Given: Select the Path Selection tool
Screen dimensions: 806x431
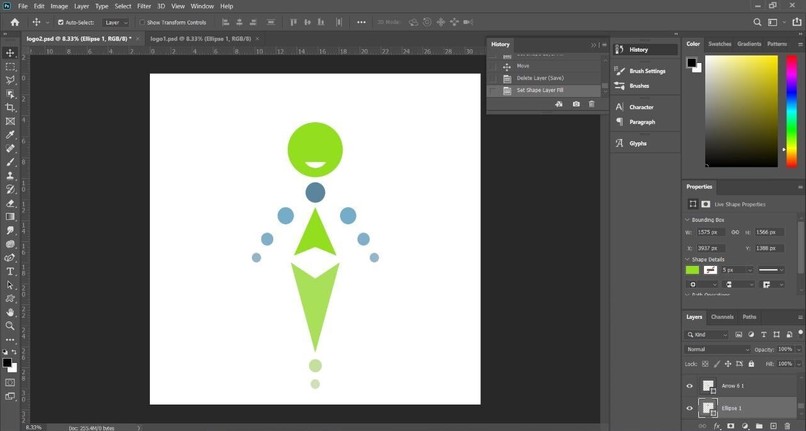Looking at the screenshot, I should tap(10, 285).
